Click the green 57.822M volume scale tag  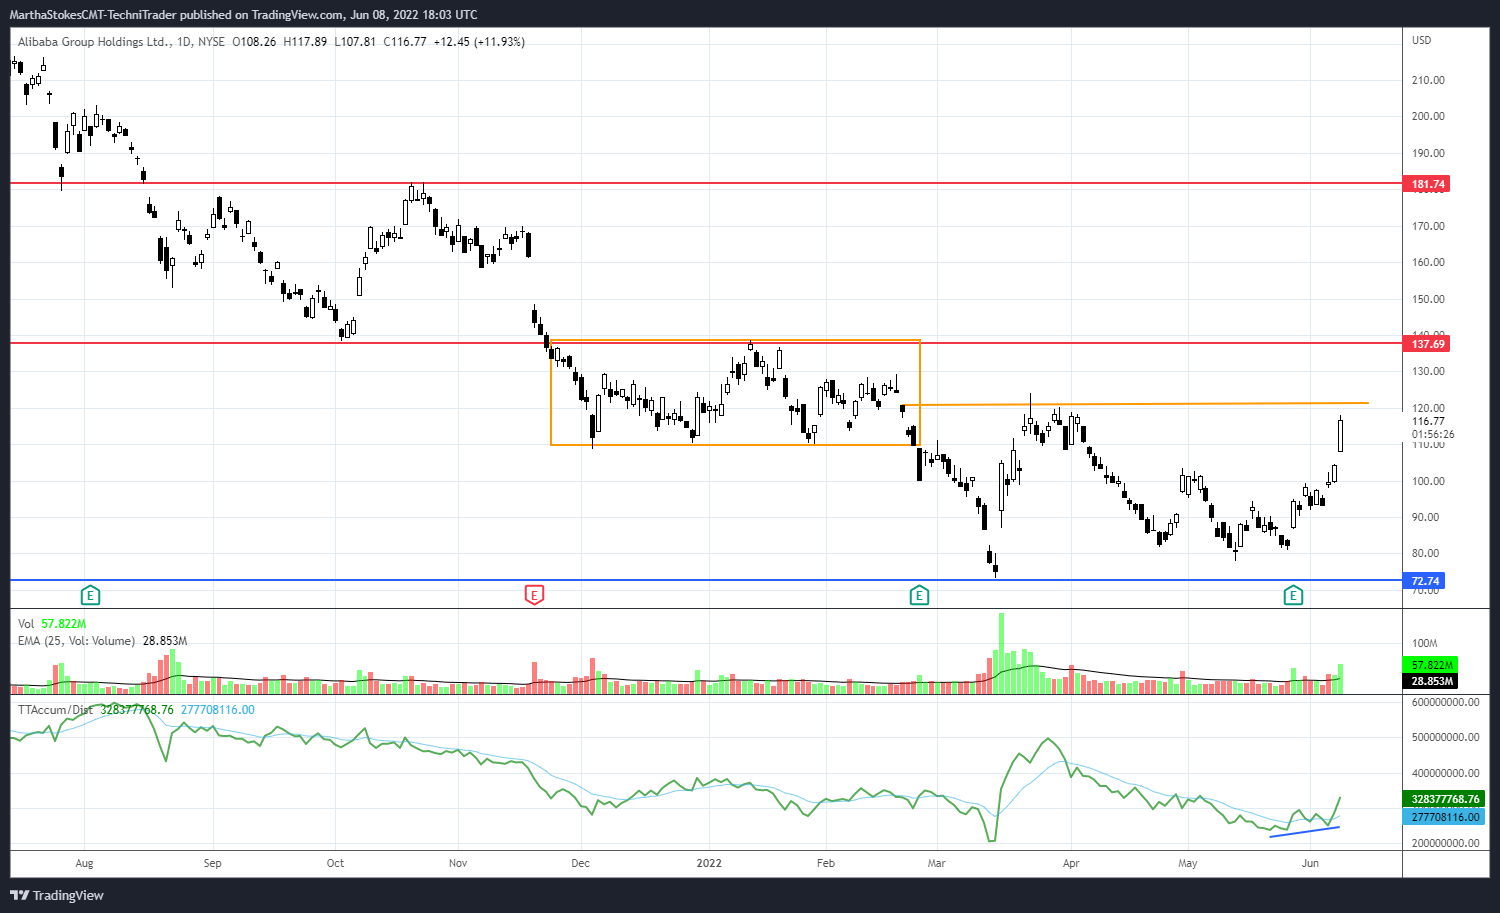point(1432,665)
